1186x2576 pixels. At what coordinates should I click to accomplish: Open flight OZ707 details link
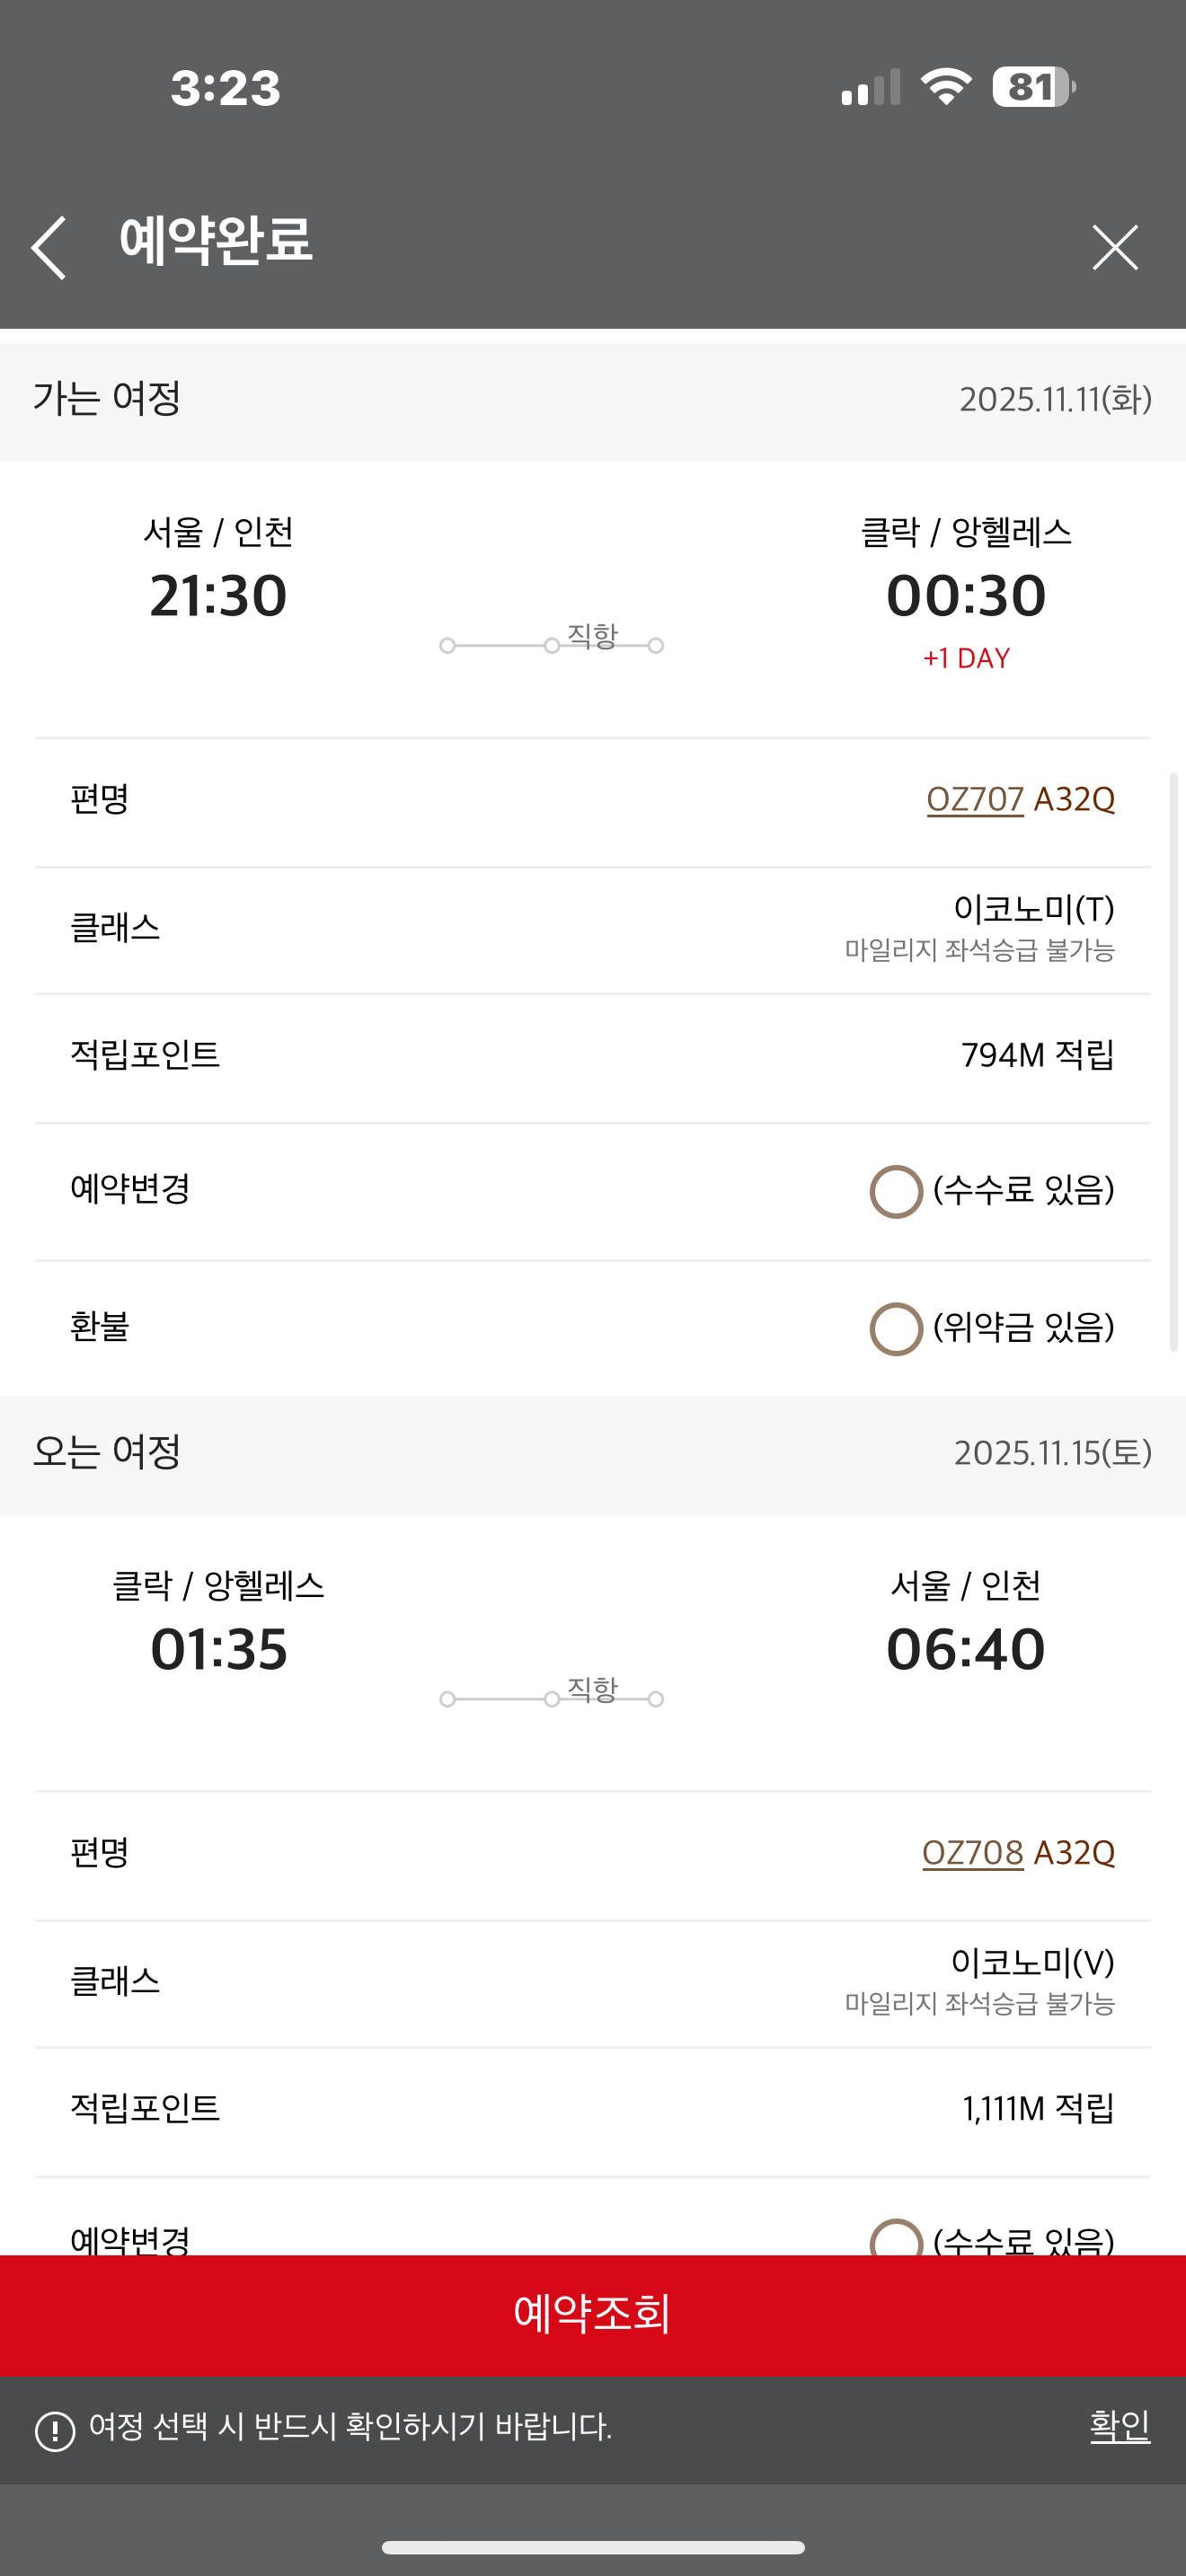(975, 799)
